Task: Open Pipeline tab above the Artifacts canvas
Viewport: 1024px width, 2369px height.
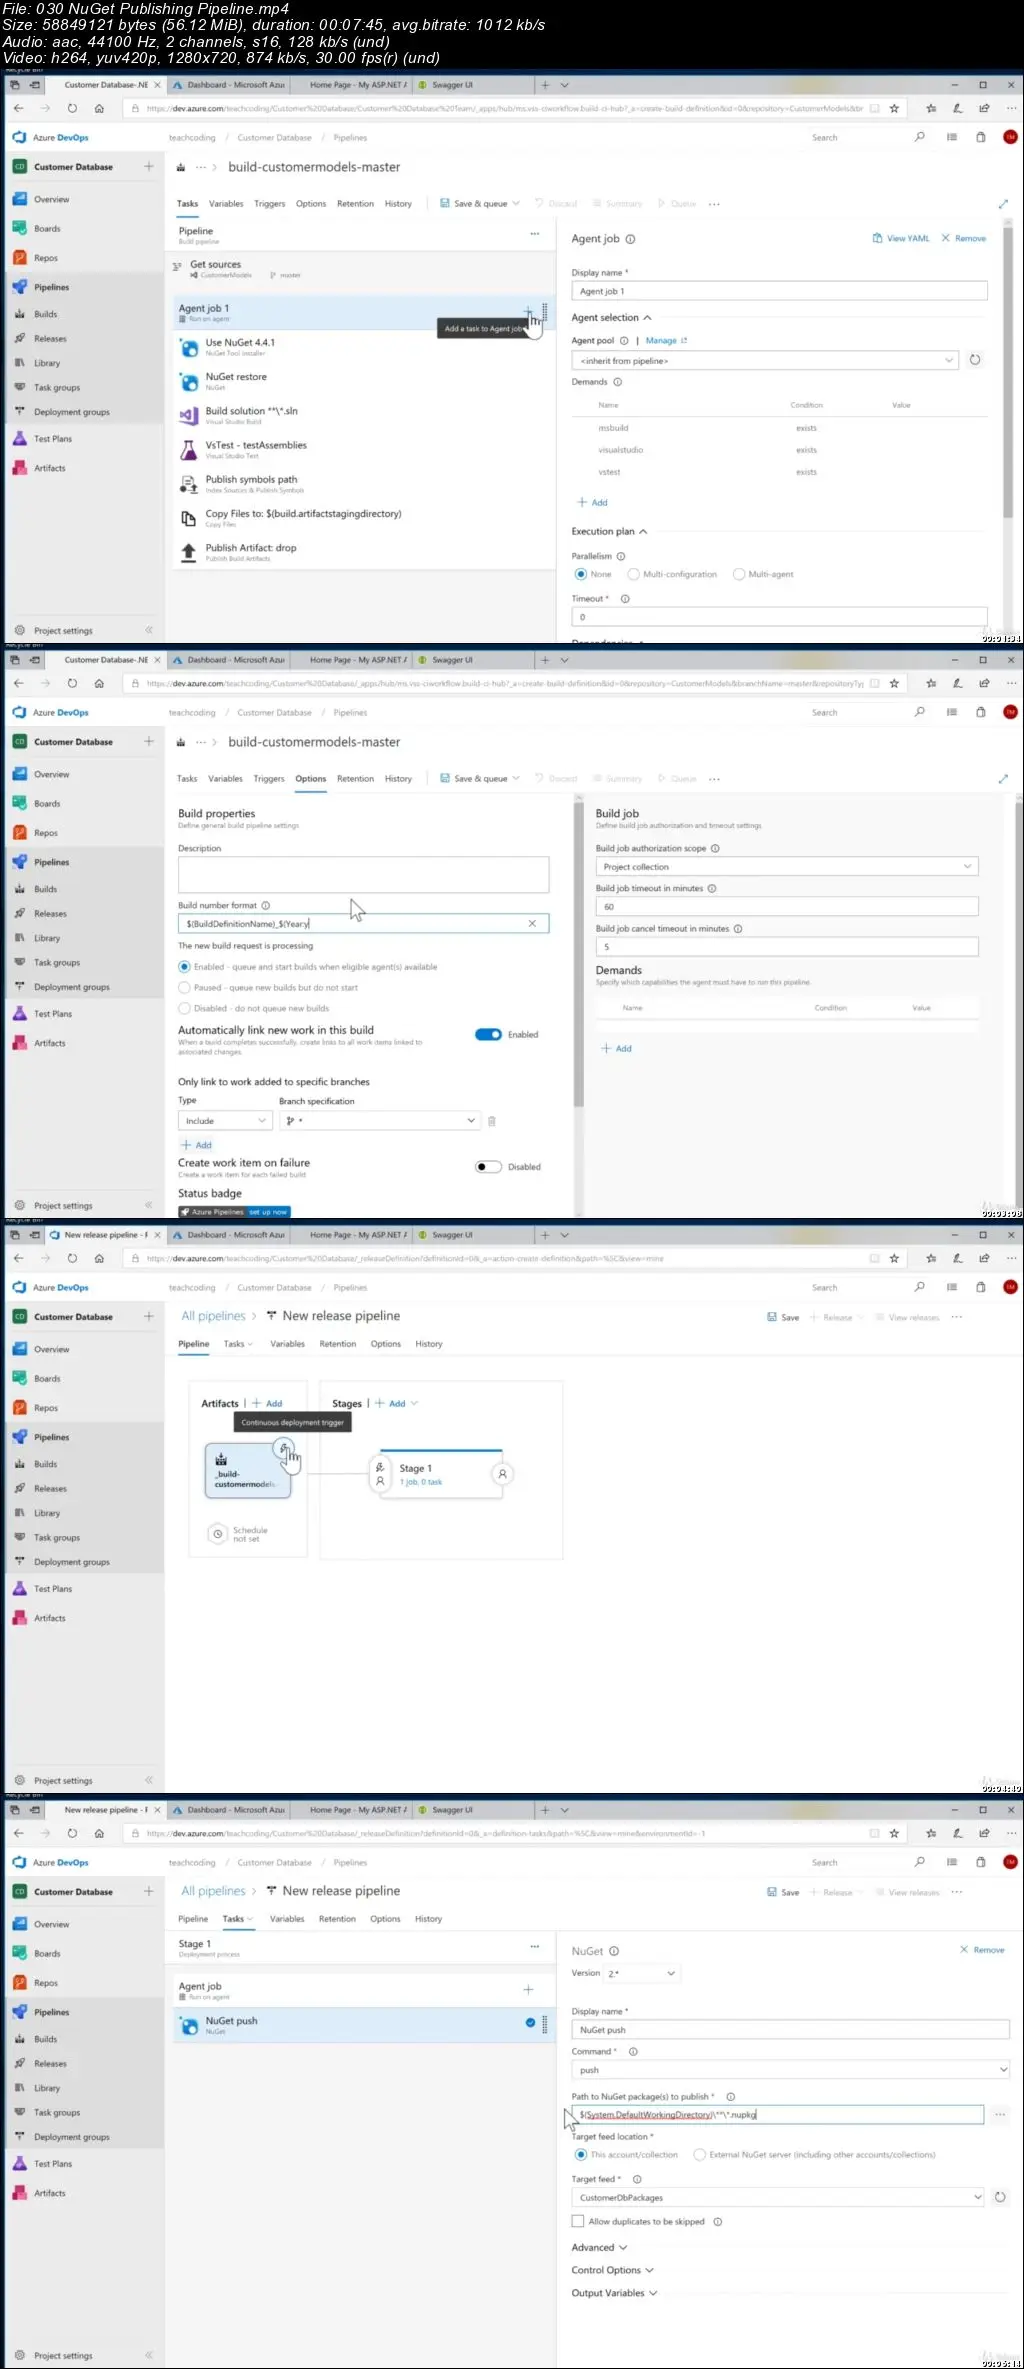Action: (194, 1343)
